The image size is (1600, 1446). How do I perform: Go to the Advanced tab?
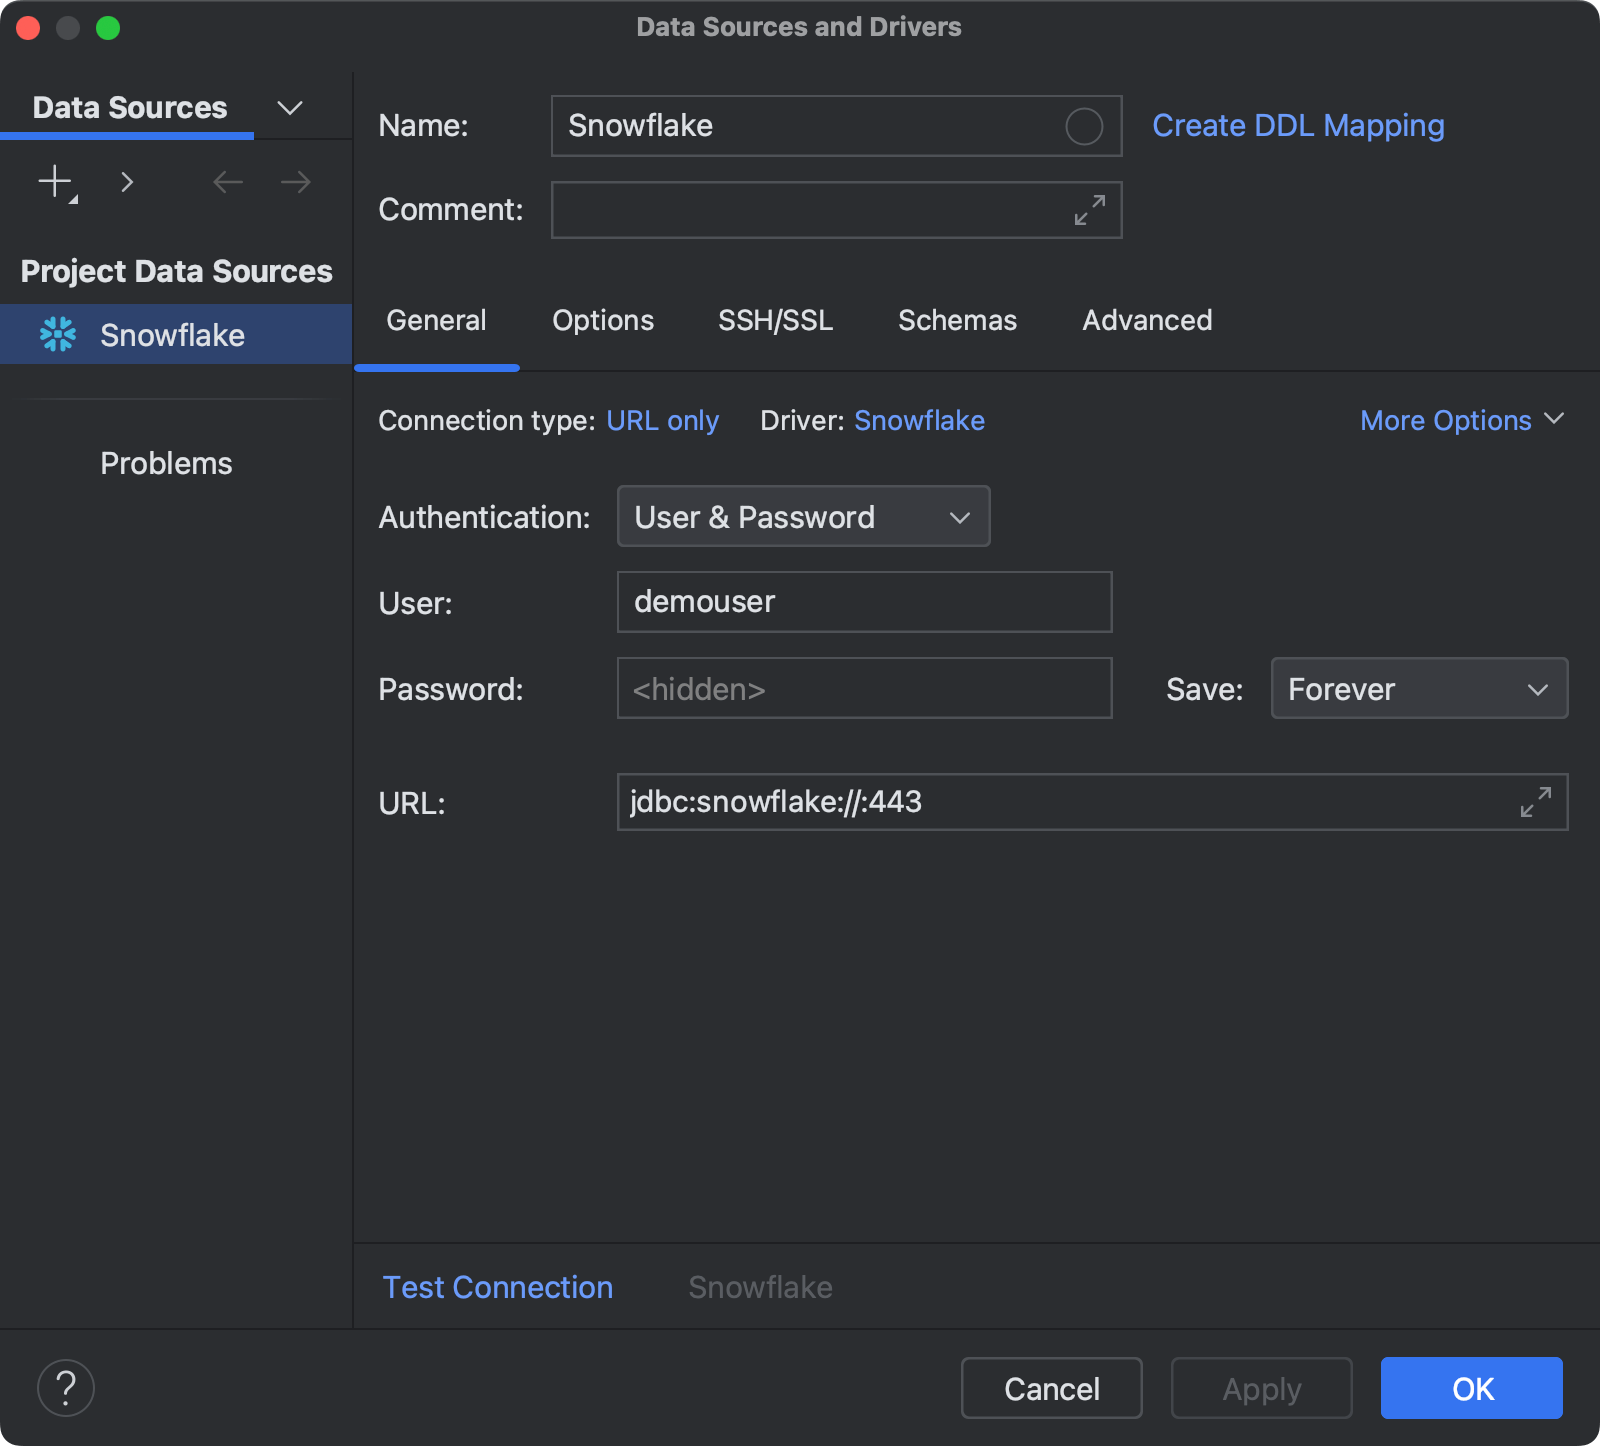pyautogui.click(x=1146, y=320)
